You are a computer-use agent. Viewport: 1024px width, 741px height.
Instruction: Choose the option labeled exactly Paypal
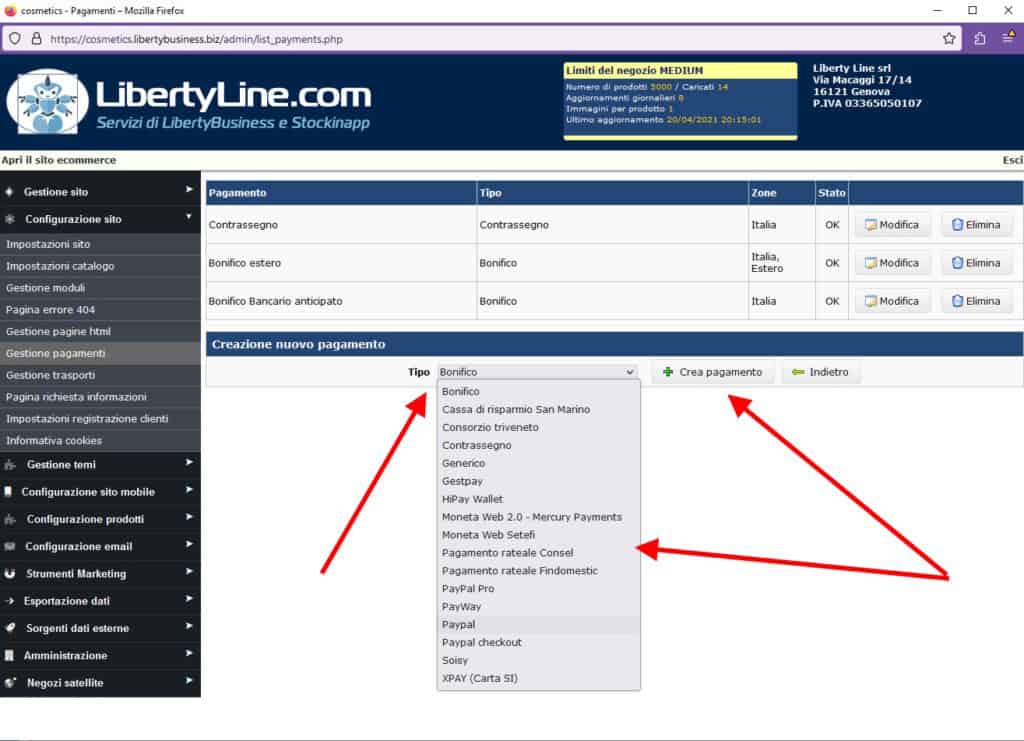pos(538,625)
